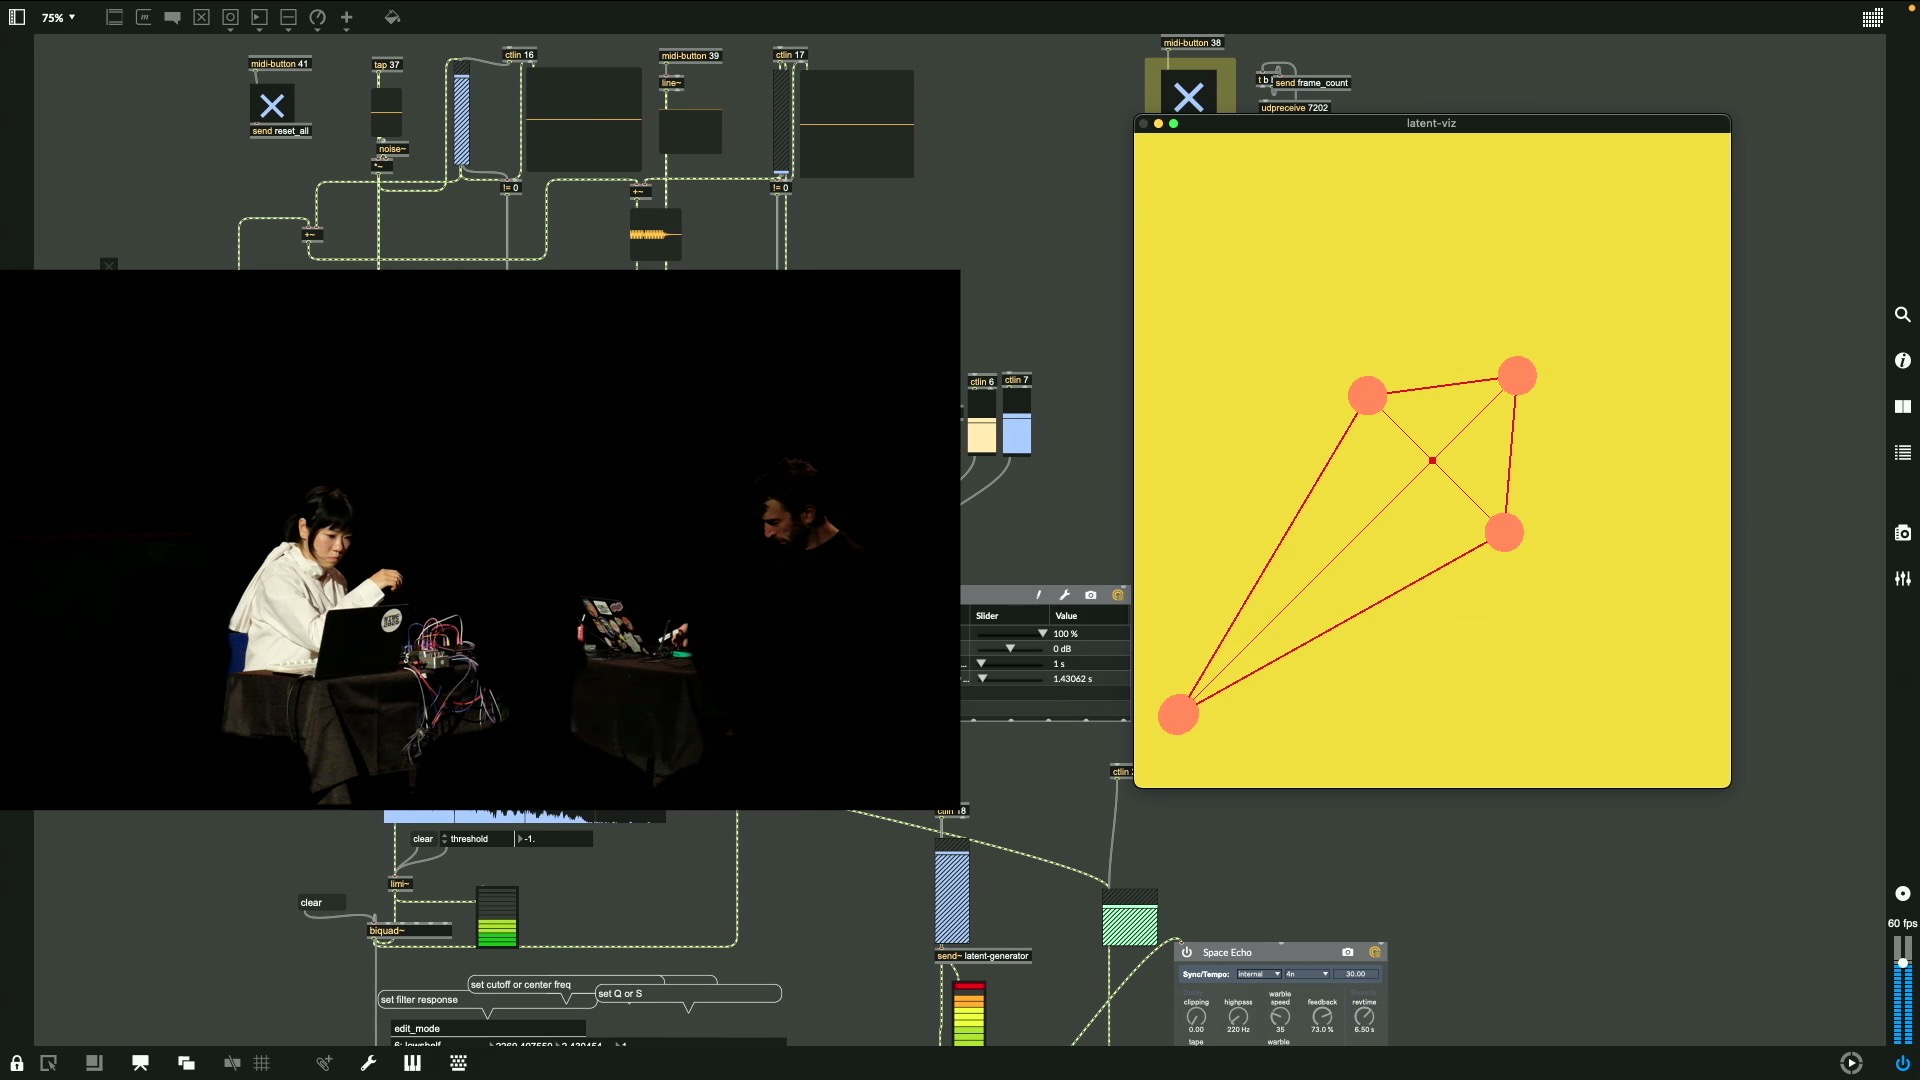Open the patcher inspector wrench

pos(368,1063)
